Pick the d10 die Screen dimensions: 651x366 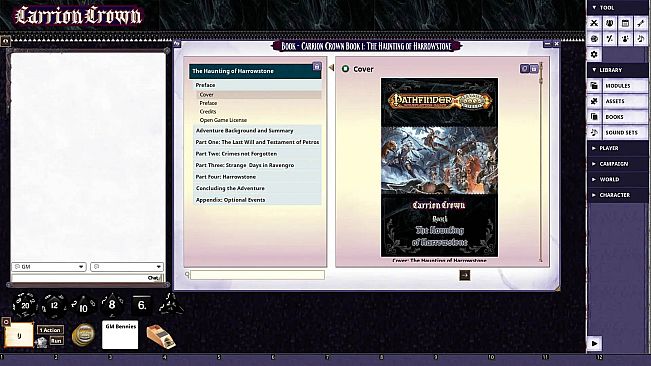pos(83,307)
